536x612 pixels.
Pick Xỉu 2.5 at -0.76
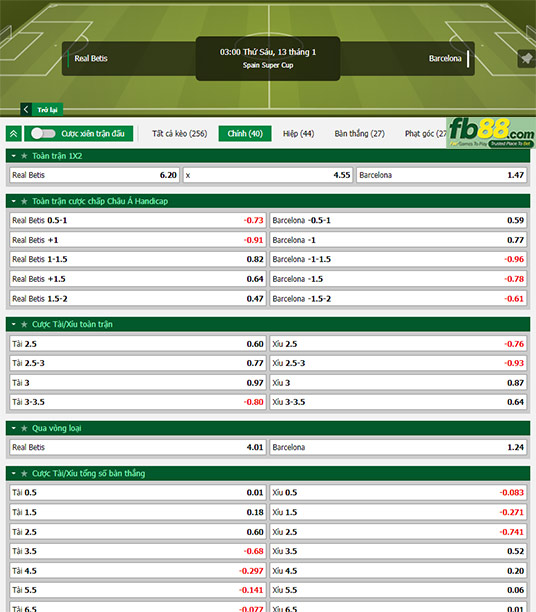pos(398,343)
